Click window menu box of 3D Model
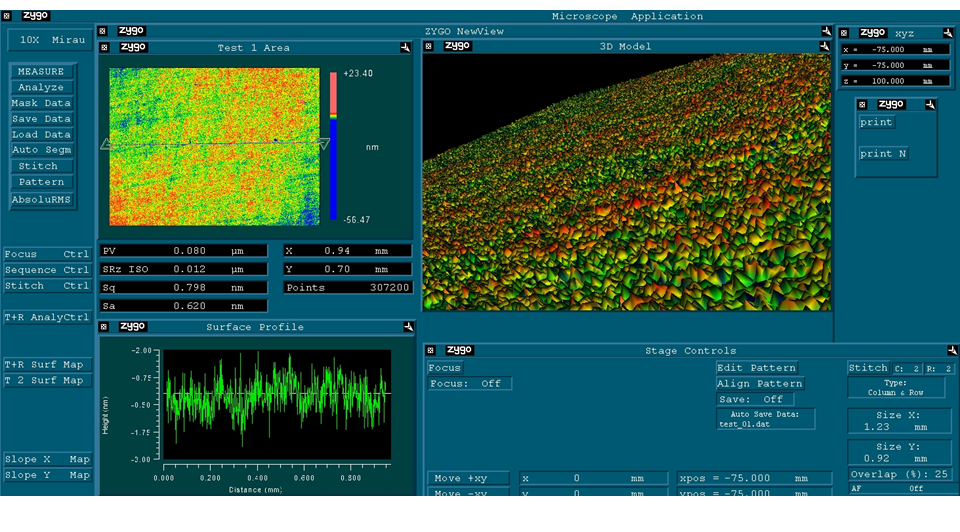Screen dimensions: 960x532 tap(429, 47)
